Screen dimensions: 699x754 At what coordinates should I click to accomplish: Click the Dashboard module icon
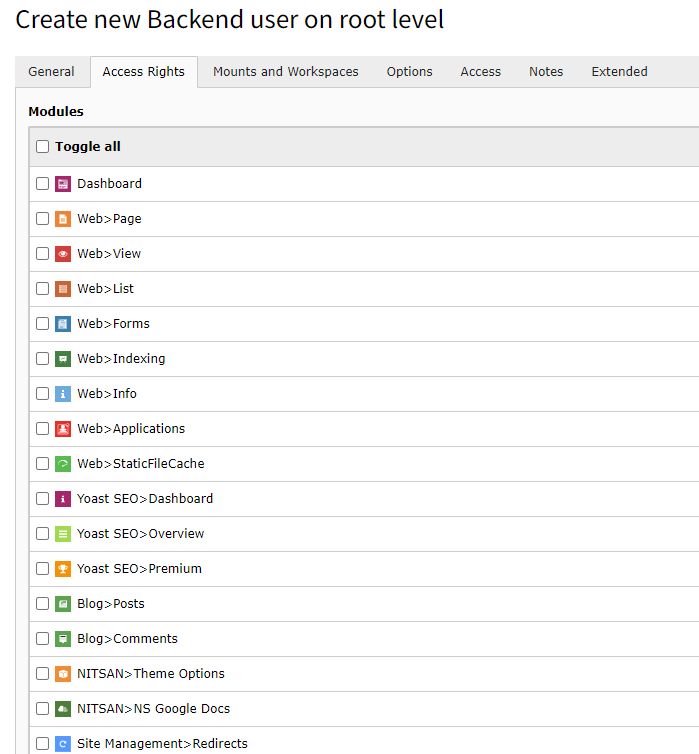63,184
